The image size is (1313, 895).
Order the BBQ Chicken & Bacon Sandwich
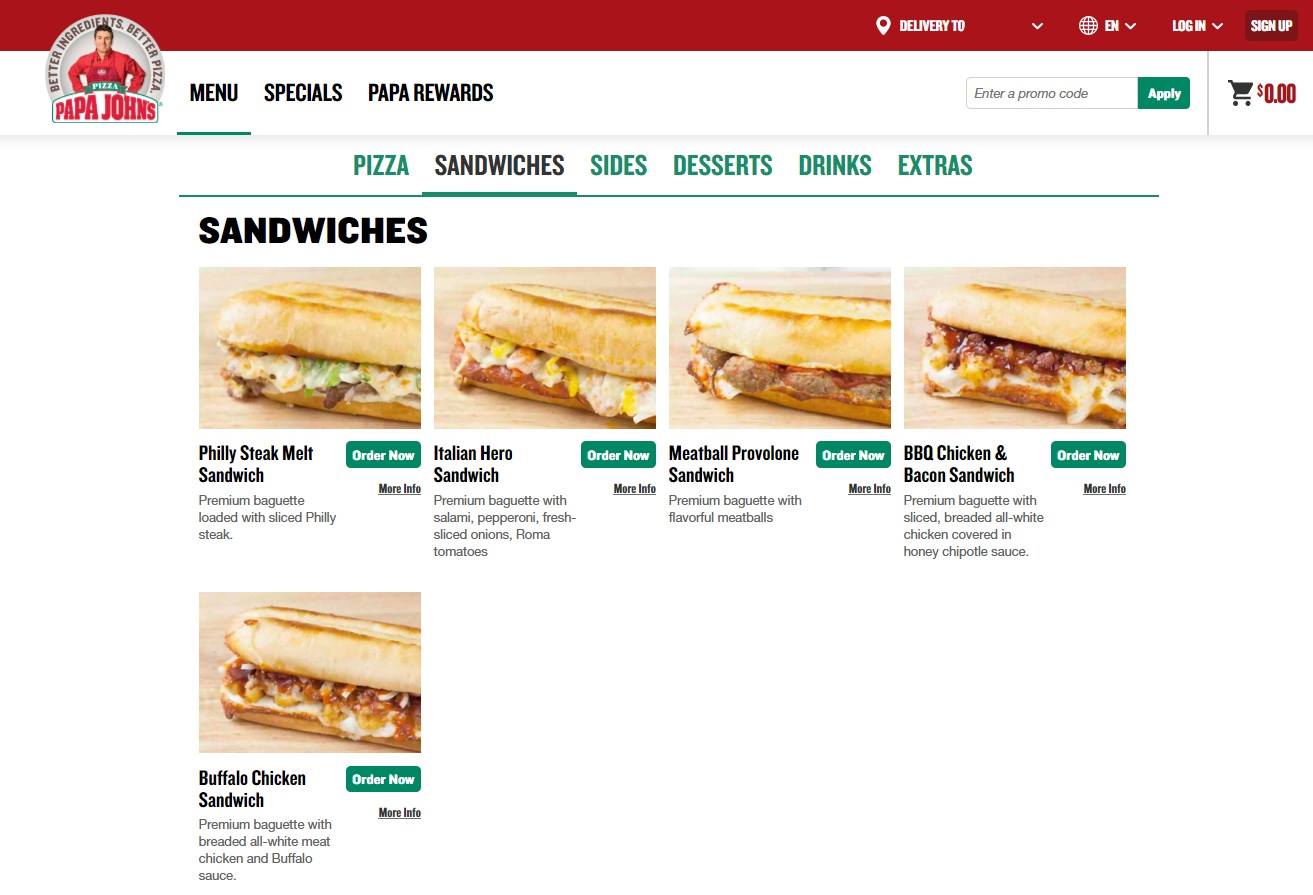click(x=1088, y=455)
